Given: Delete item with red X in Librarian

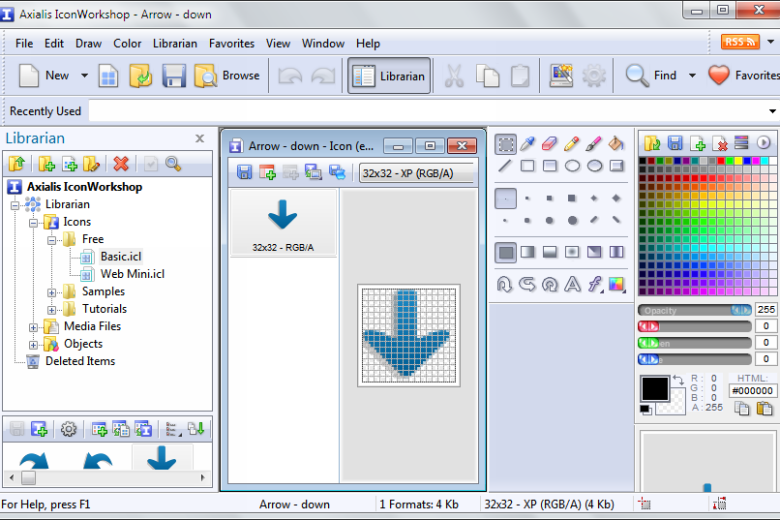Looking at the screenshot, I should 121,164.
